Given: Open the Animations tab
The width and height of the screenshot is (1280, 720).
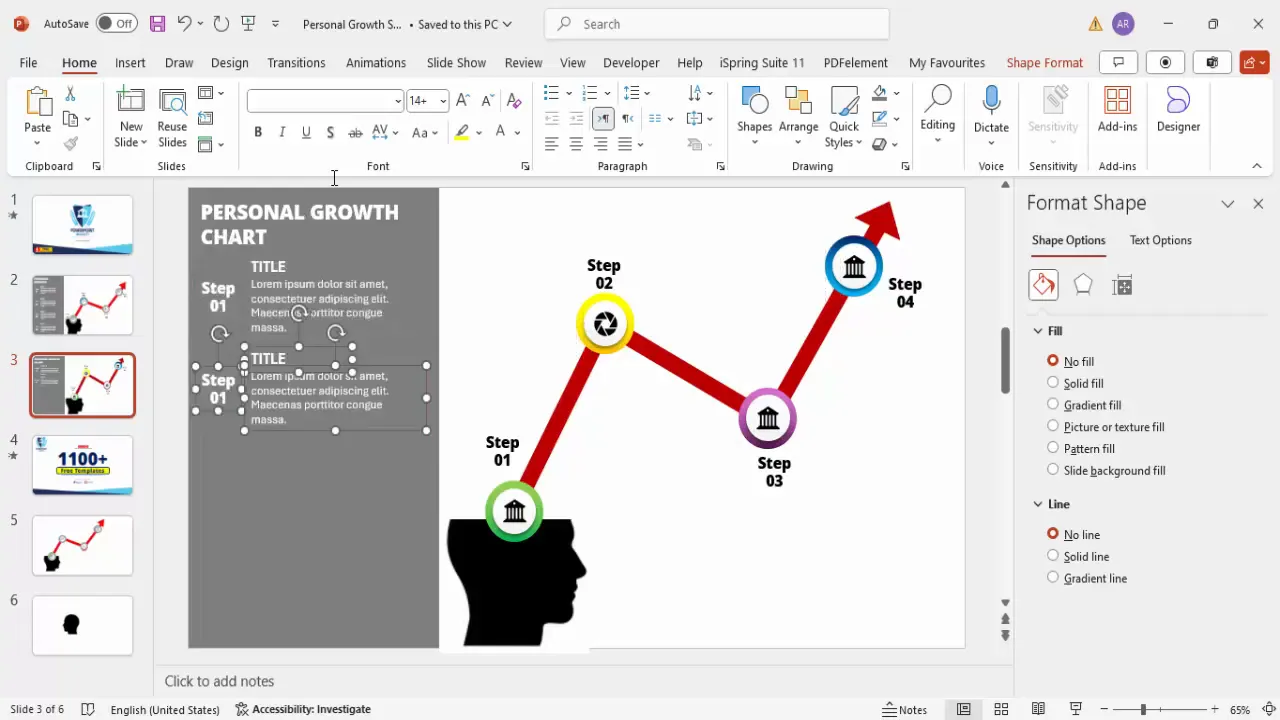Looking at the screenshot, I should [376, 62].
